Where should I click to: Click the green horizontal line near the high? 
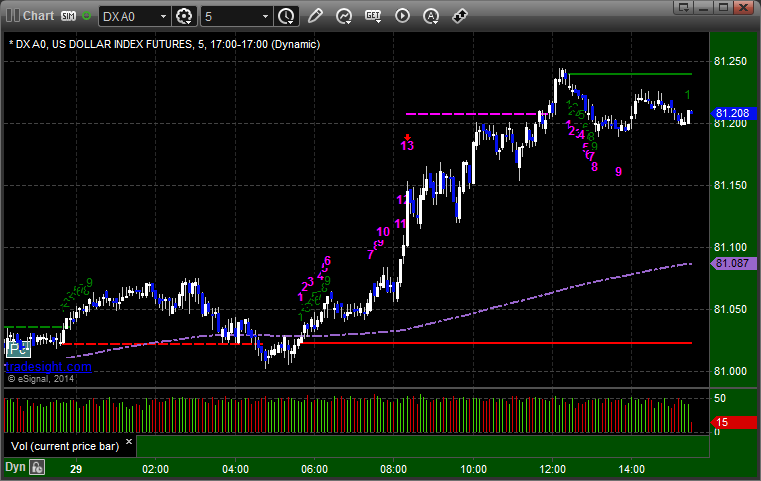point(630,74)
